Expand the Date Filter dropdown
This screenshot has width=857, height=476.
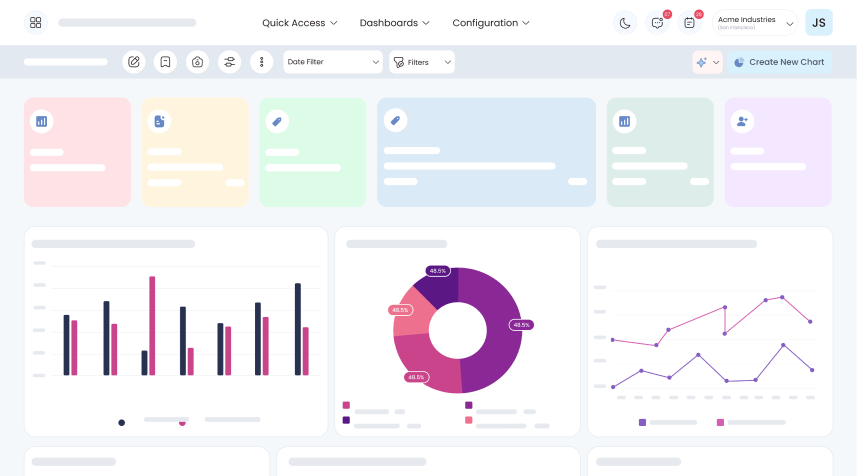(333, 62)
